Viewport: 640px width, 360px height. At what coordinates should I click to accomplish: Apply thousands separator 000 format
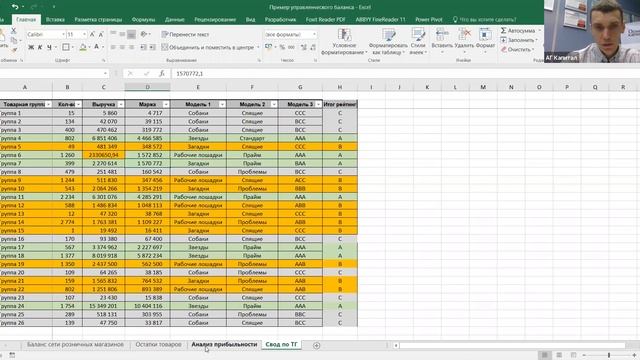[x=291, y=47]
